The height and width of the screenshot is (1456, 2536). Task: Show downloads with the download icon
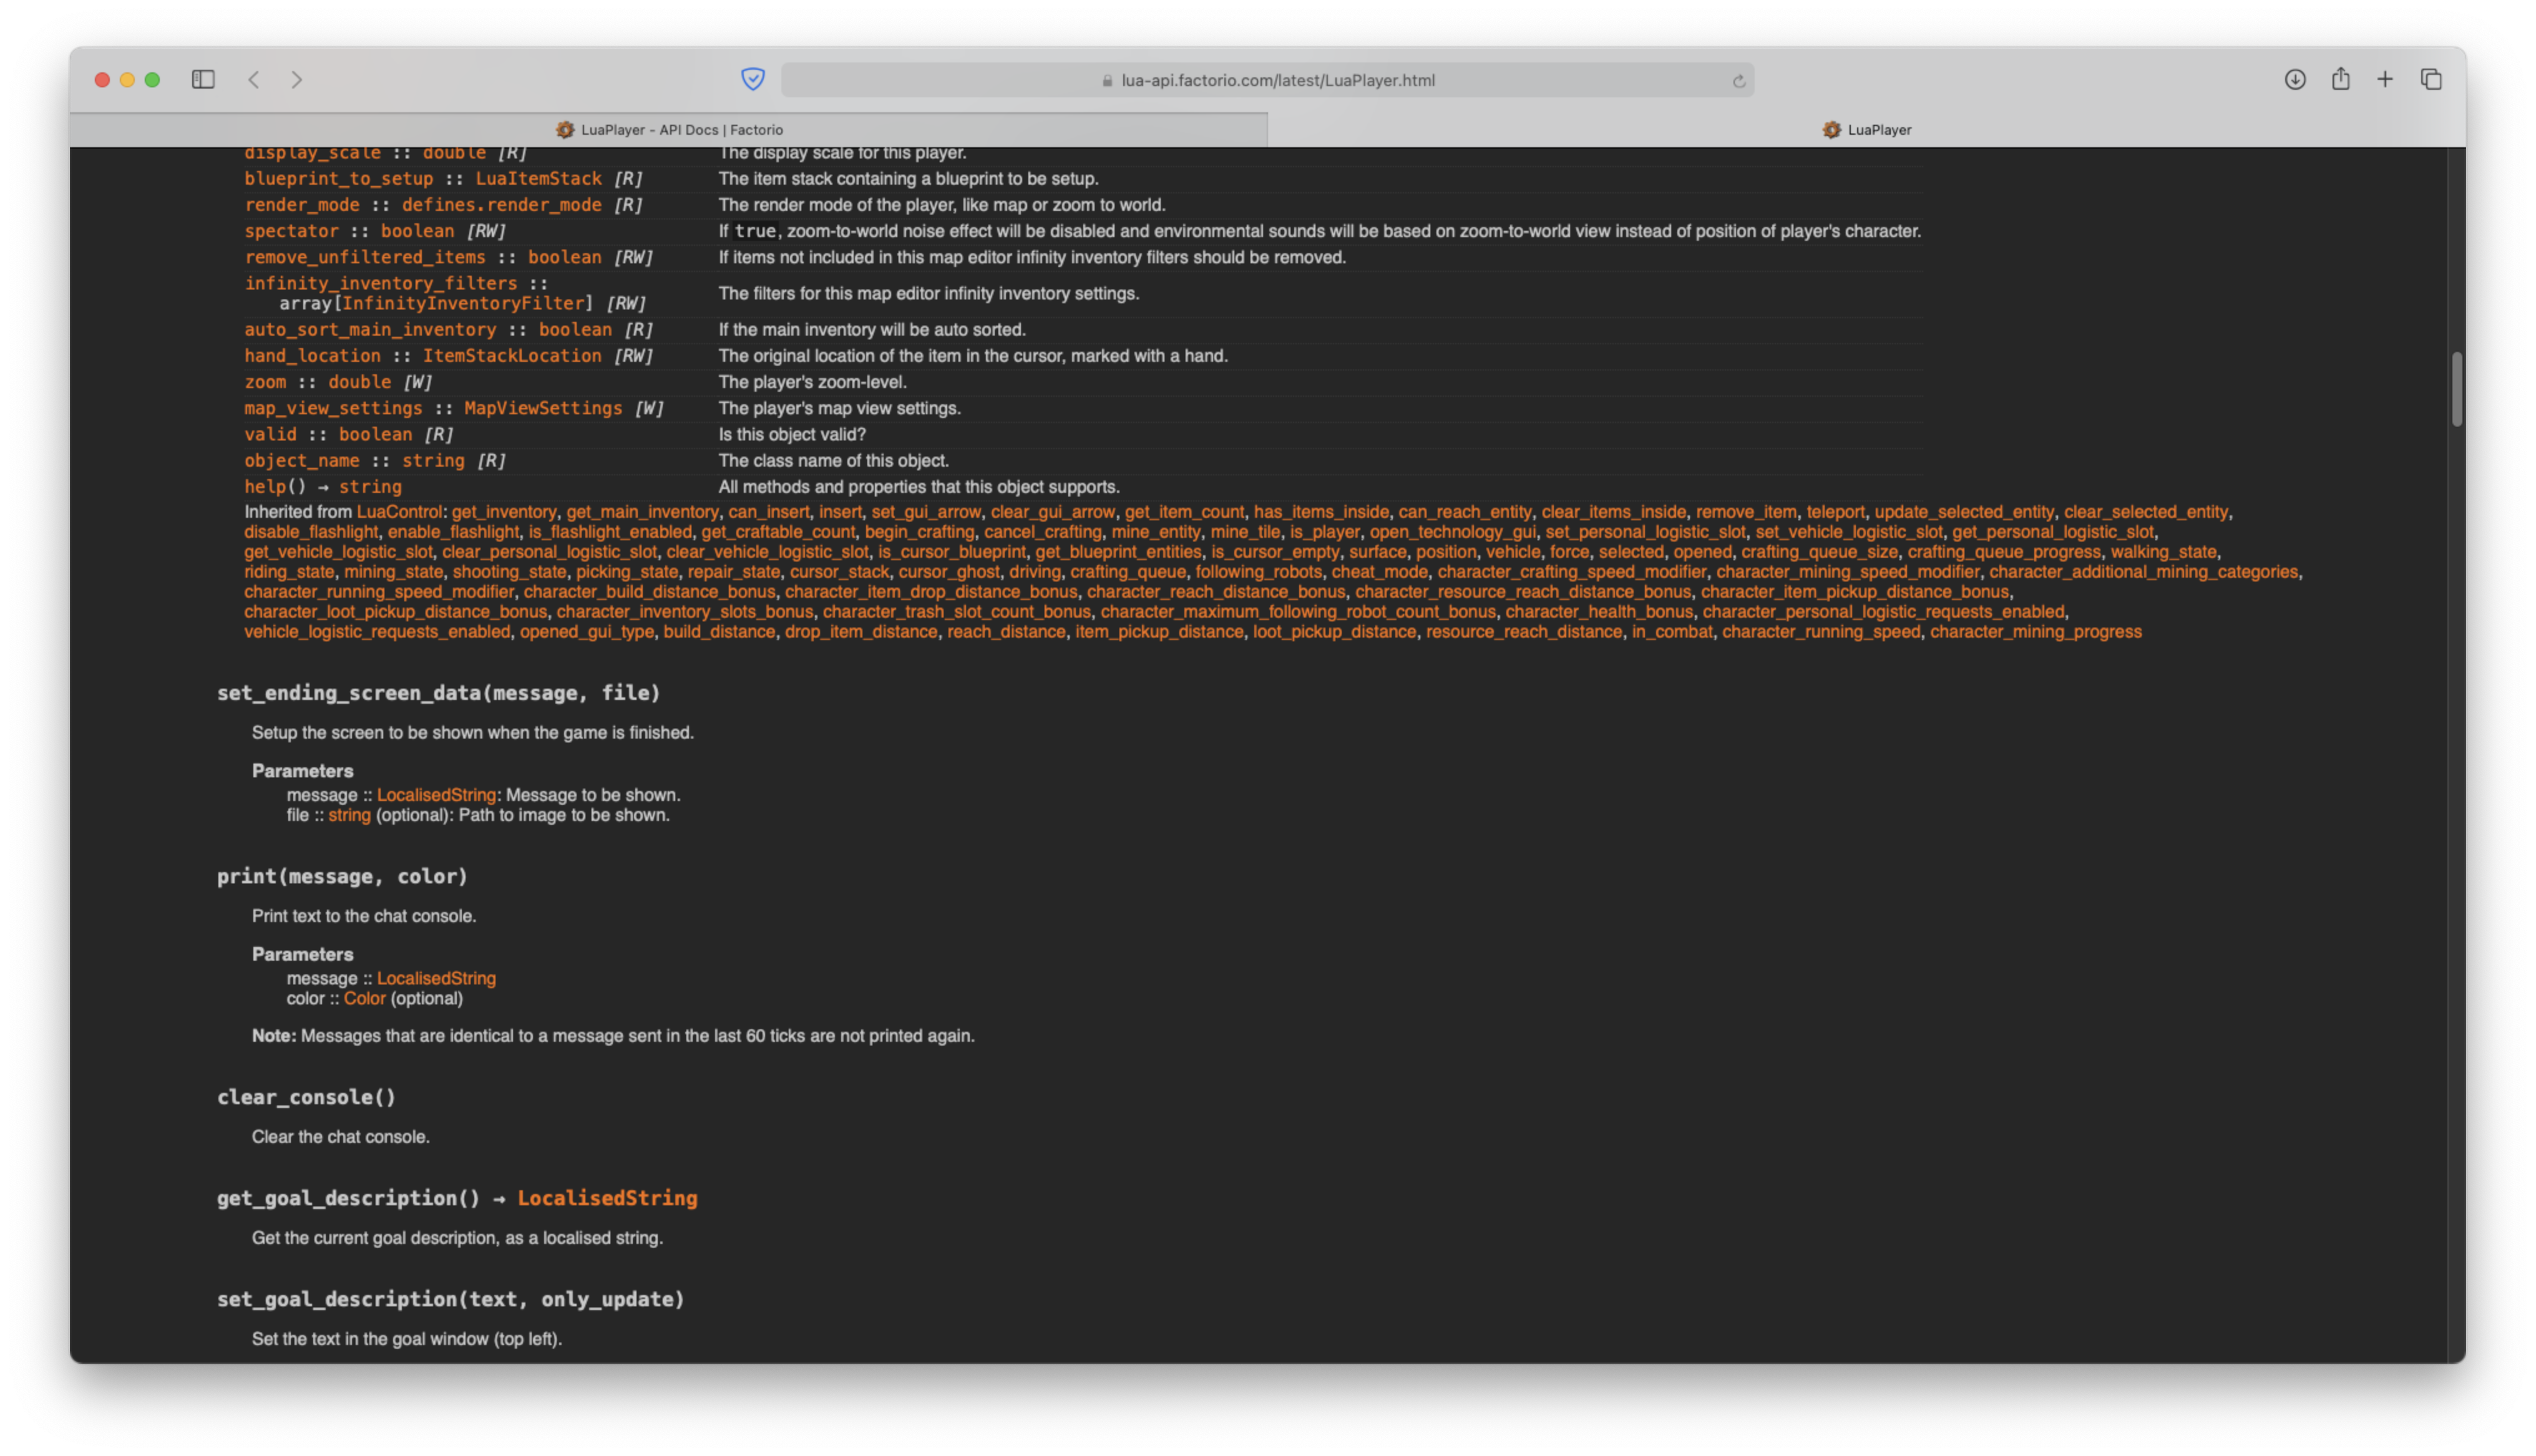(x=2295, y=79)
